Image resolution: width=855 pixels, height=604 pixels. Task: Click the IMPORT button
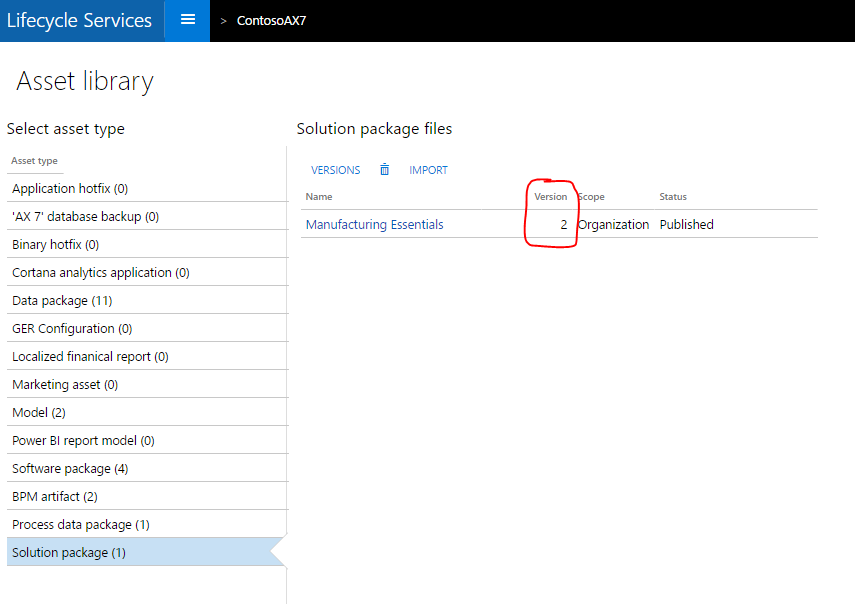pyautogui.click(x=428, y=170)
